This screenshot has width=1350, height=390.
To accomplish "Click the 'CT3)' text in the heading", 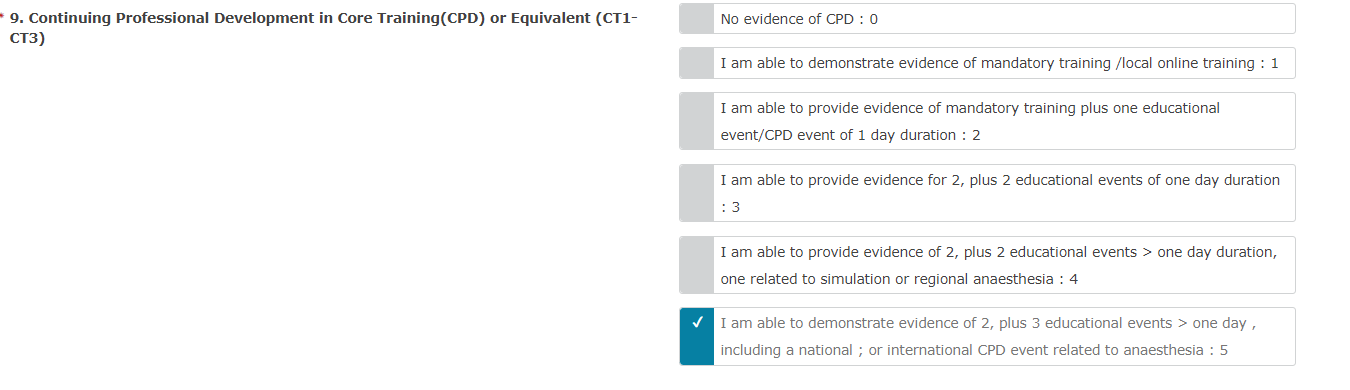I will point(27,39).
